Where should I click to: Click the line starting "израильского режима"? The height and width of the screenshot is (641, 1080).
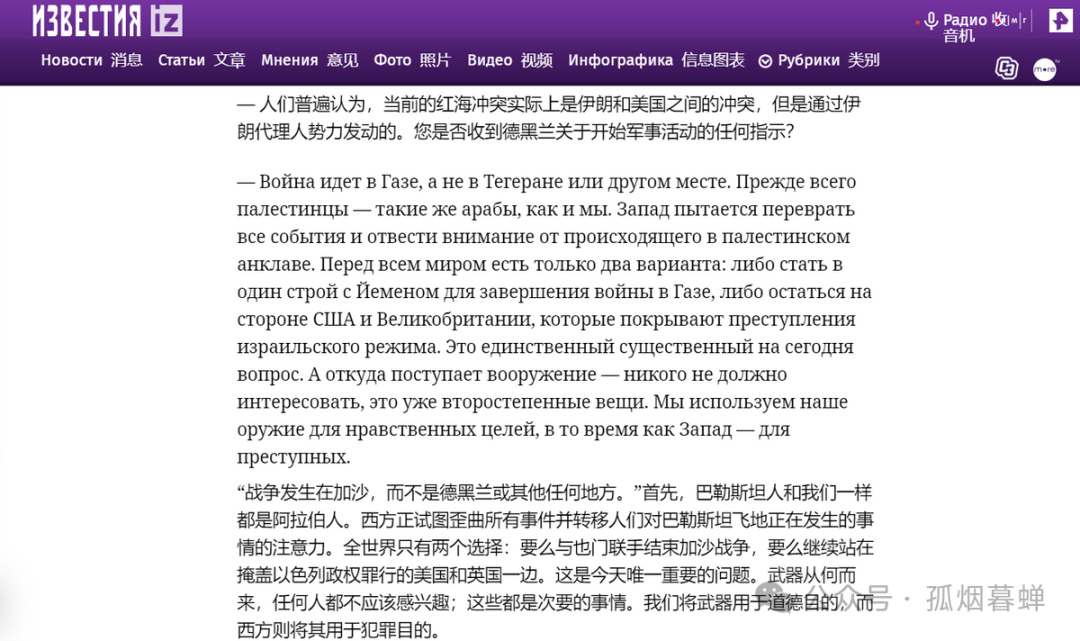(545, 347)
